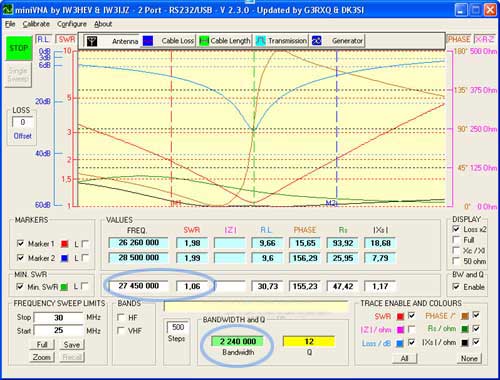Toggle the VHF bands checkbox
Screen dimensions: 500x380
pos(121,331)
